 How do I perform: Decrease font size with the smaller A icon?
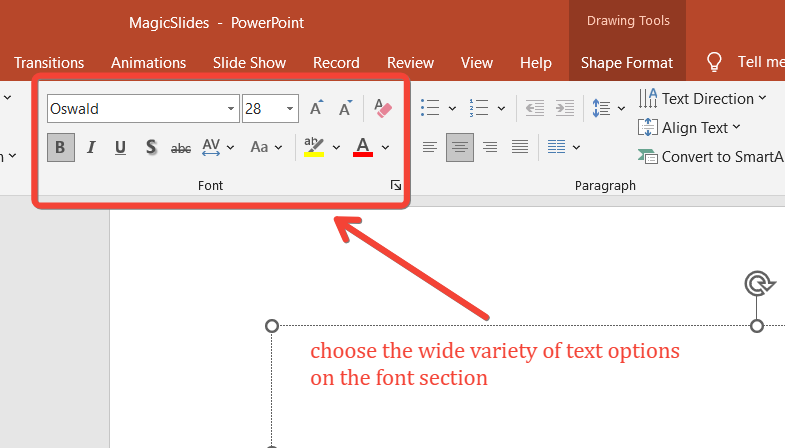click(x=345, y=108)
